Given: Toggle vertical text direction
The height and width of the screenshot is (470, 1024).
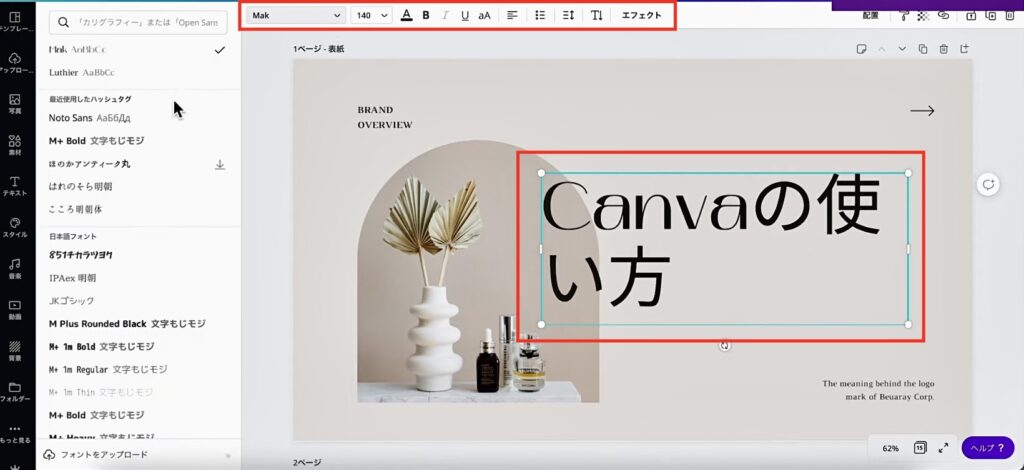Looking at the screenshot, I should coord(597,15).
